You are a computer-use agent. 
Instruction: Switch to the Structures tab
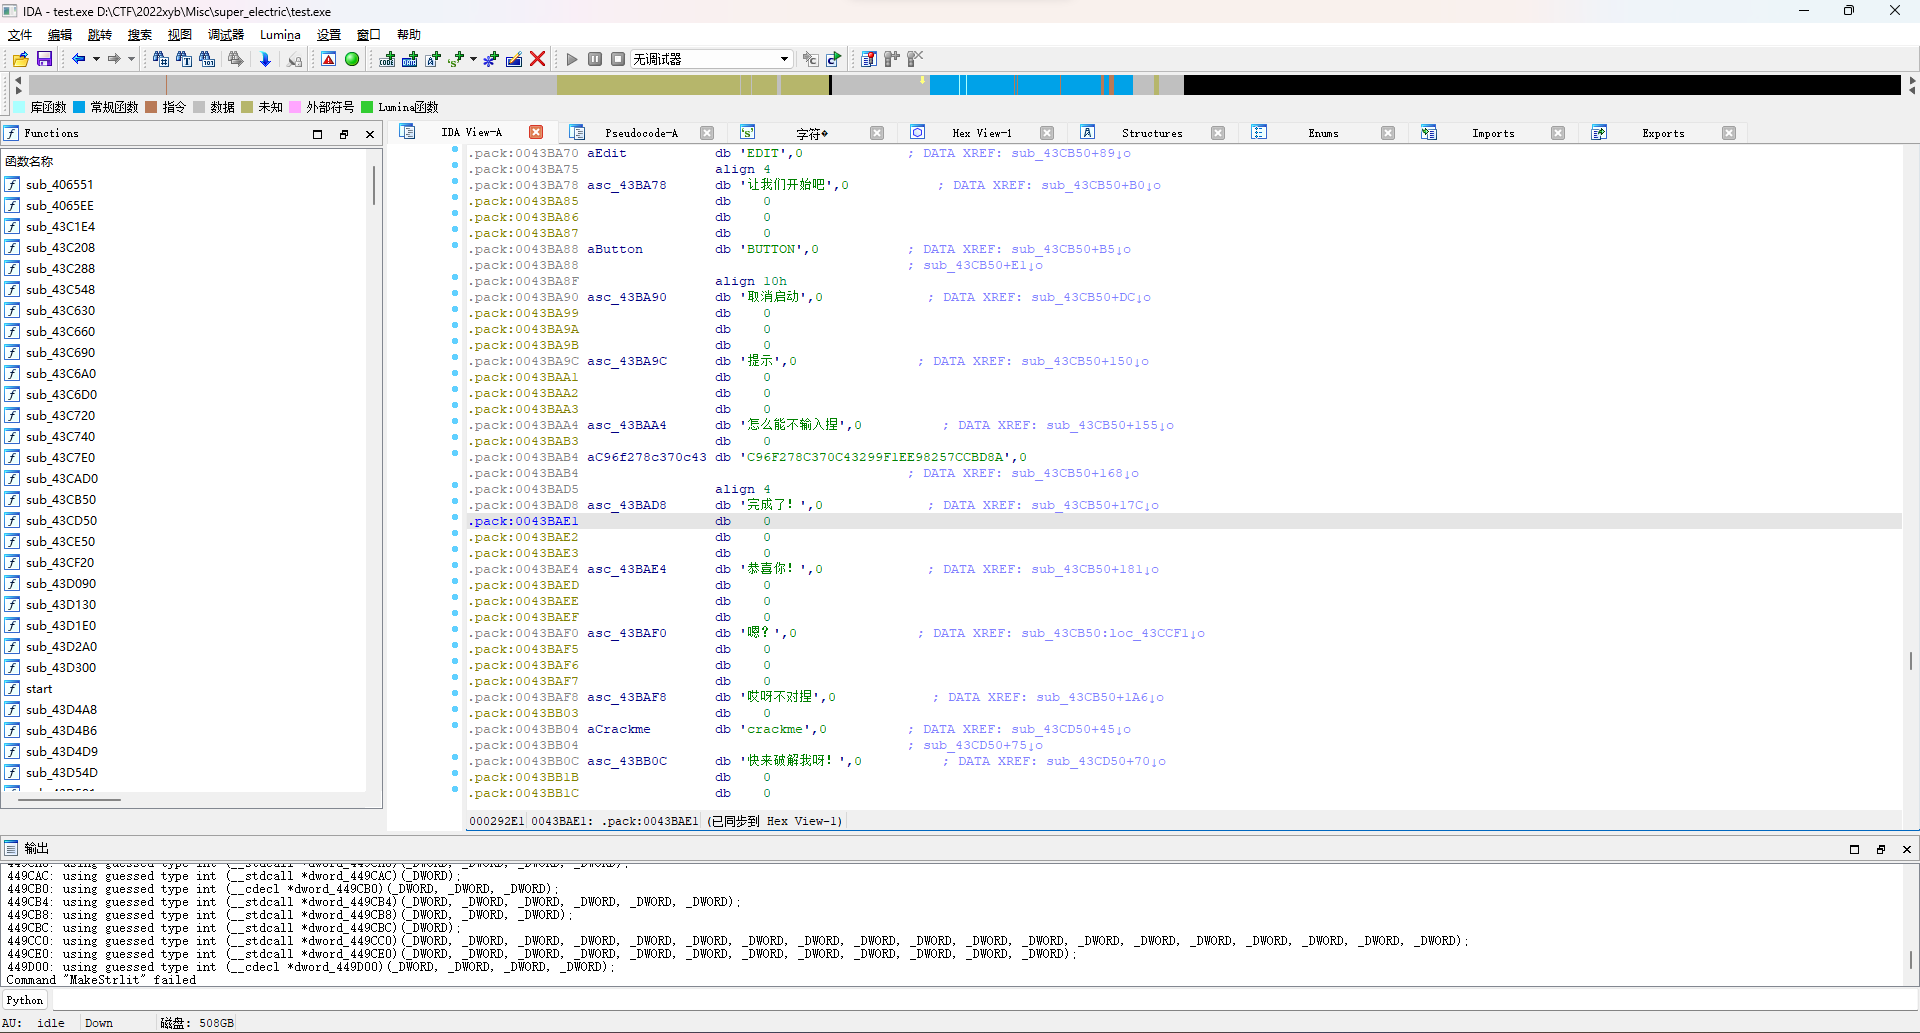coord(1152,133)
